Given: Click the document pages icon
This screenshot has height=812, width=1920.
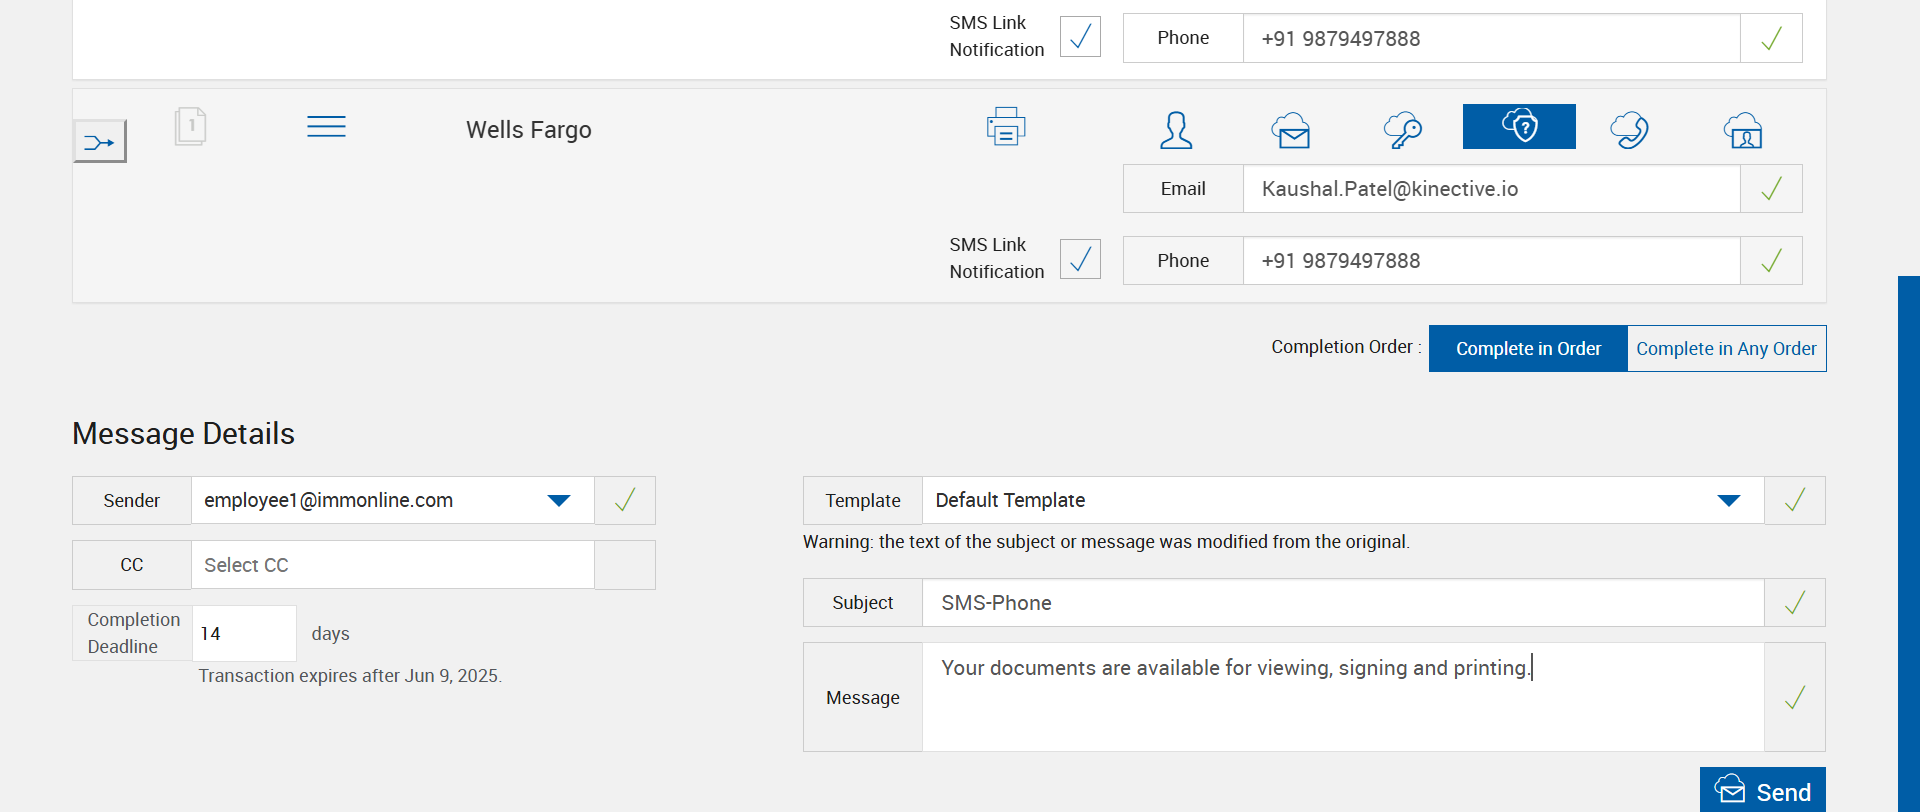Looking at the screenshot, I should 190,127.
